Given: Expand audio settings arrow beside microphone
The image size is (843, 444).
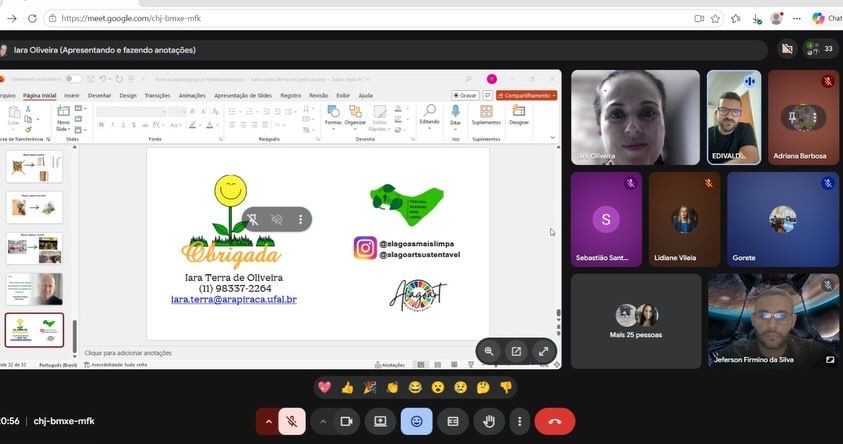Looking at the screenshot, I should (x=268, y=421).
